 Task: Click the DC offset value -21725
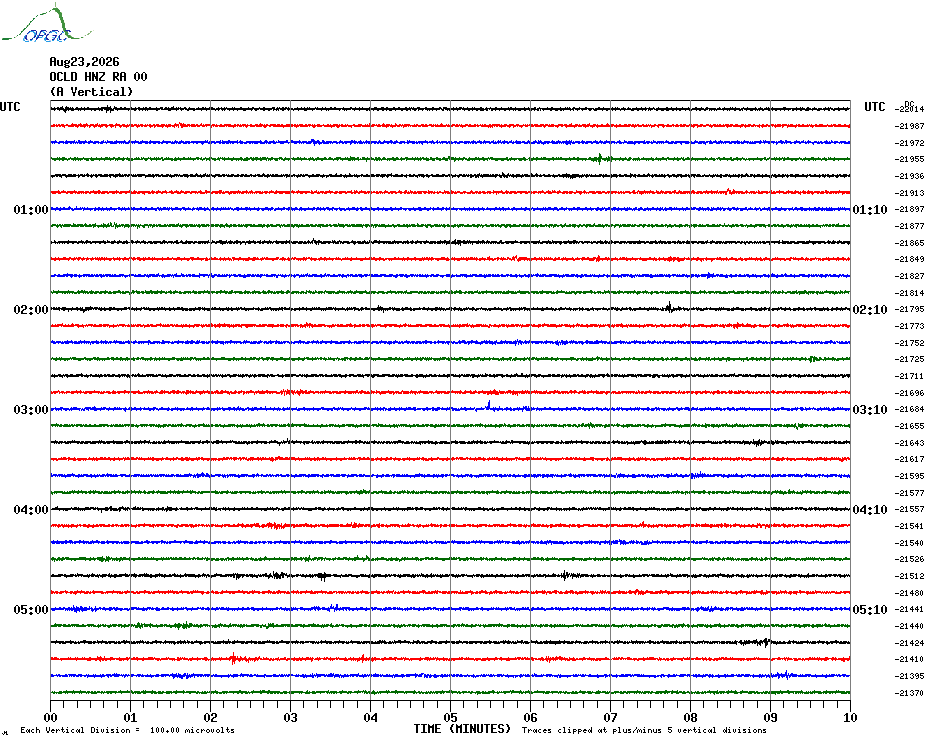click(x=909, y=359)
